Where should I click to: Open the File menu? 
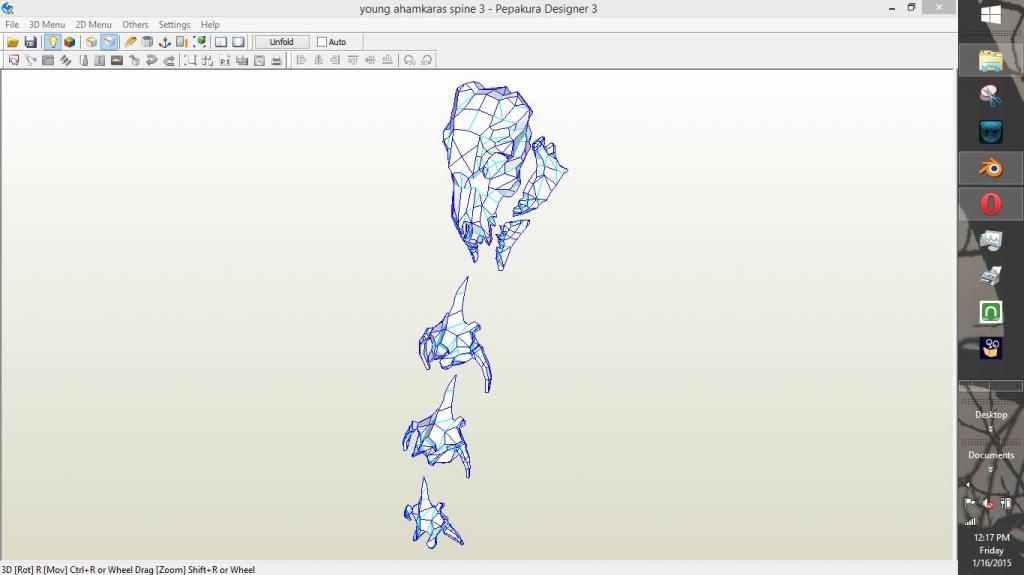tap(12, 24)
